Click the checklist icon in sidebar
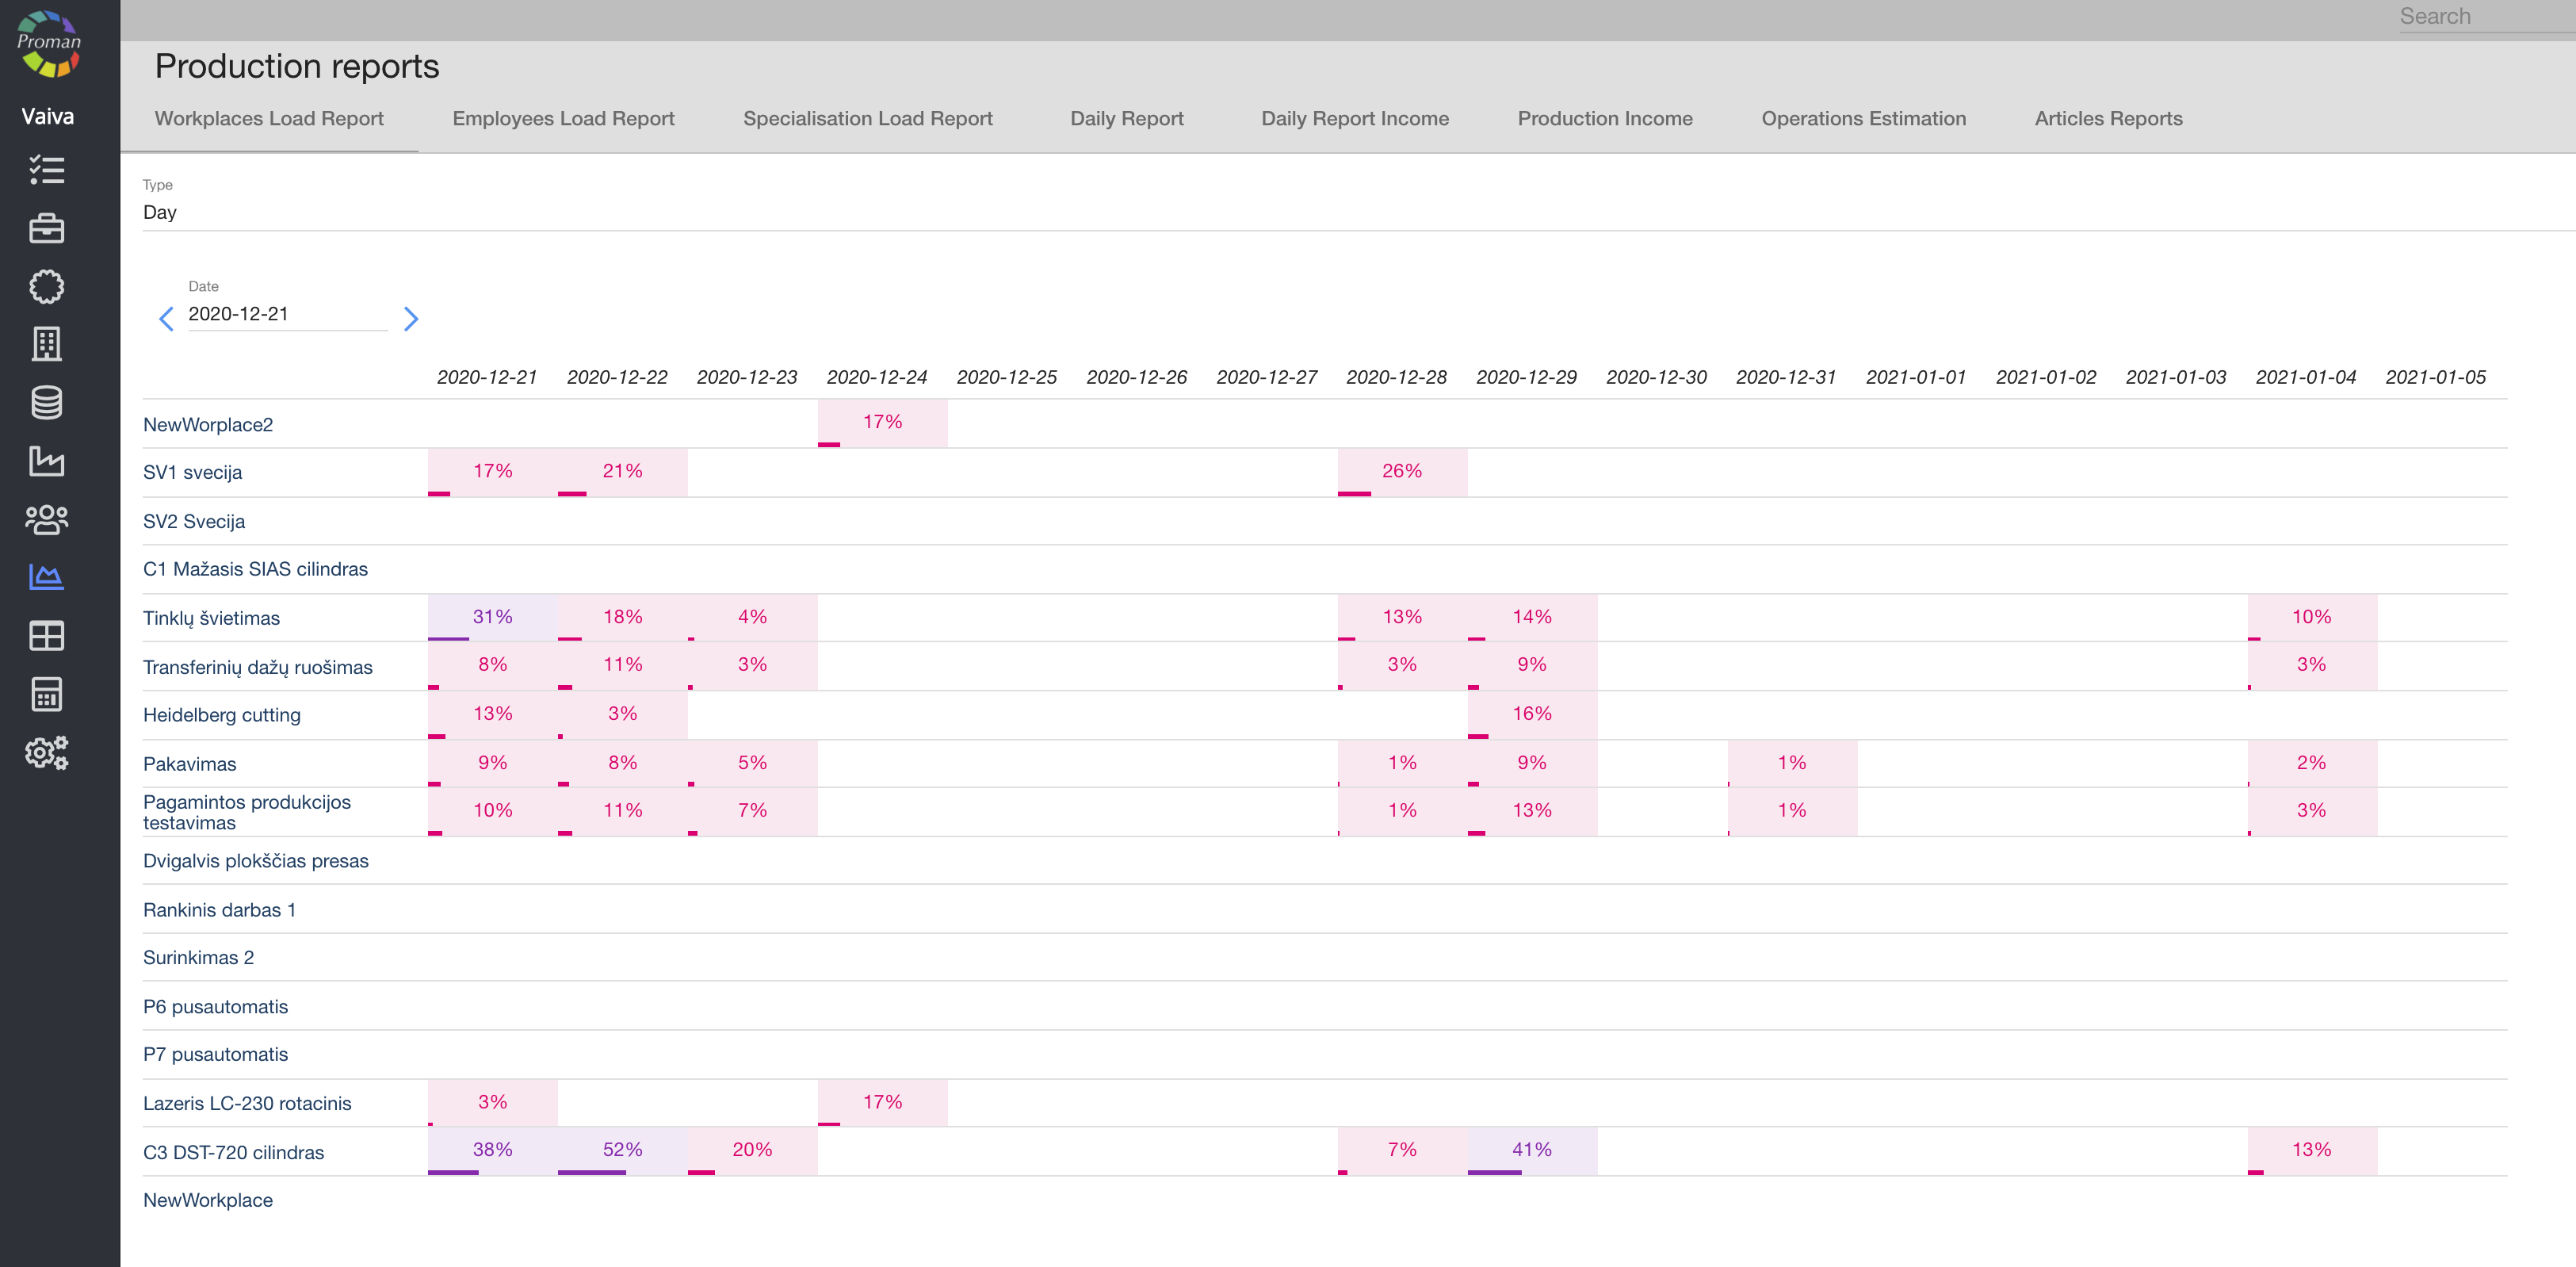Viewport: 2576px width, 1267px height. pos(46,170)
